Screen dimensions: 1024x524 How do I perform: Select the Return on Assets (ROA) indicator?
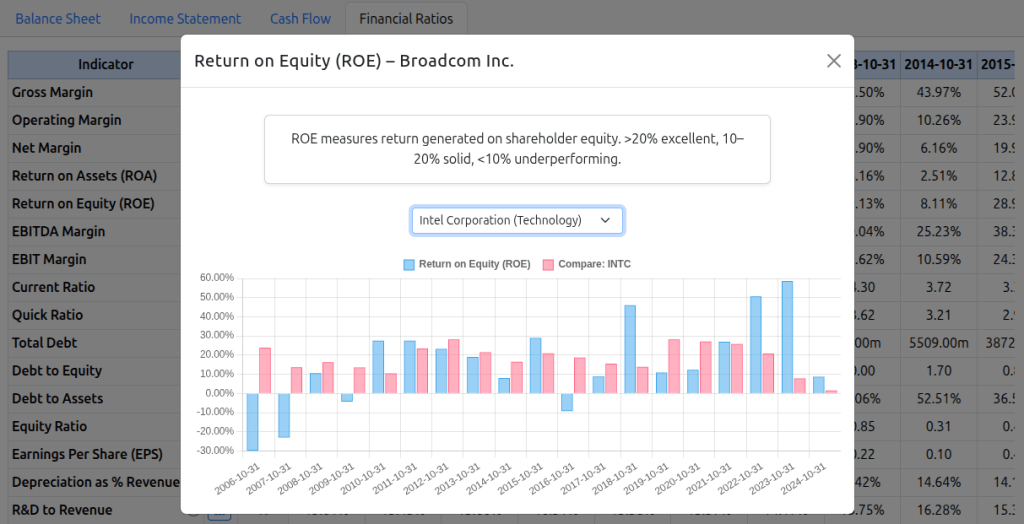click(x=84, y=176)
